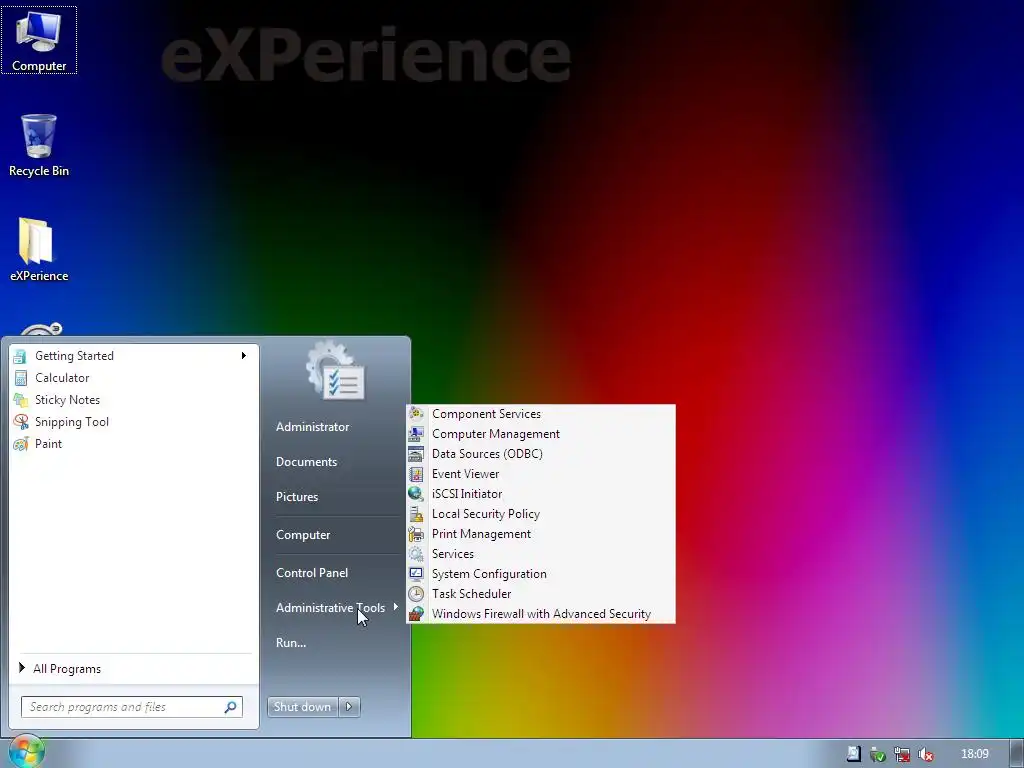Open the Computer desktop icon
This screenshot has height=768, width=1024.
point(39,40)
